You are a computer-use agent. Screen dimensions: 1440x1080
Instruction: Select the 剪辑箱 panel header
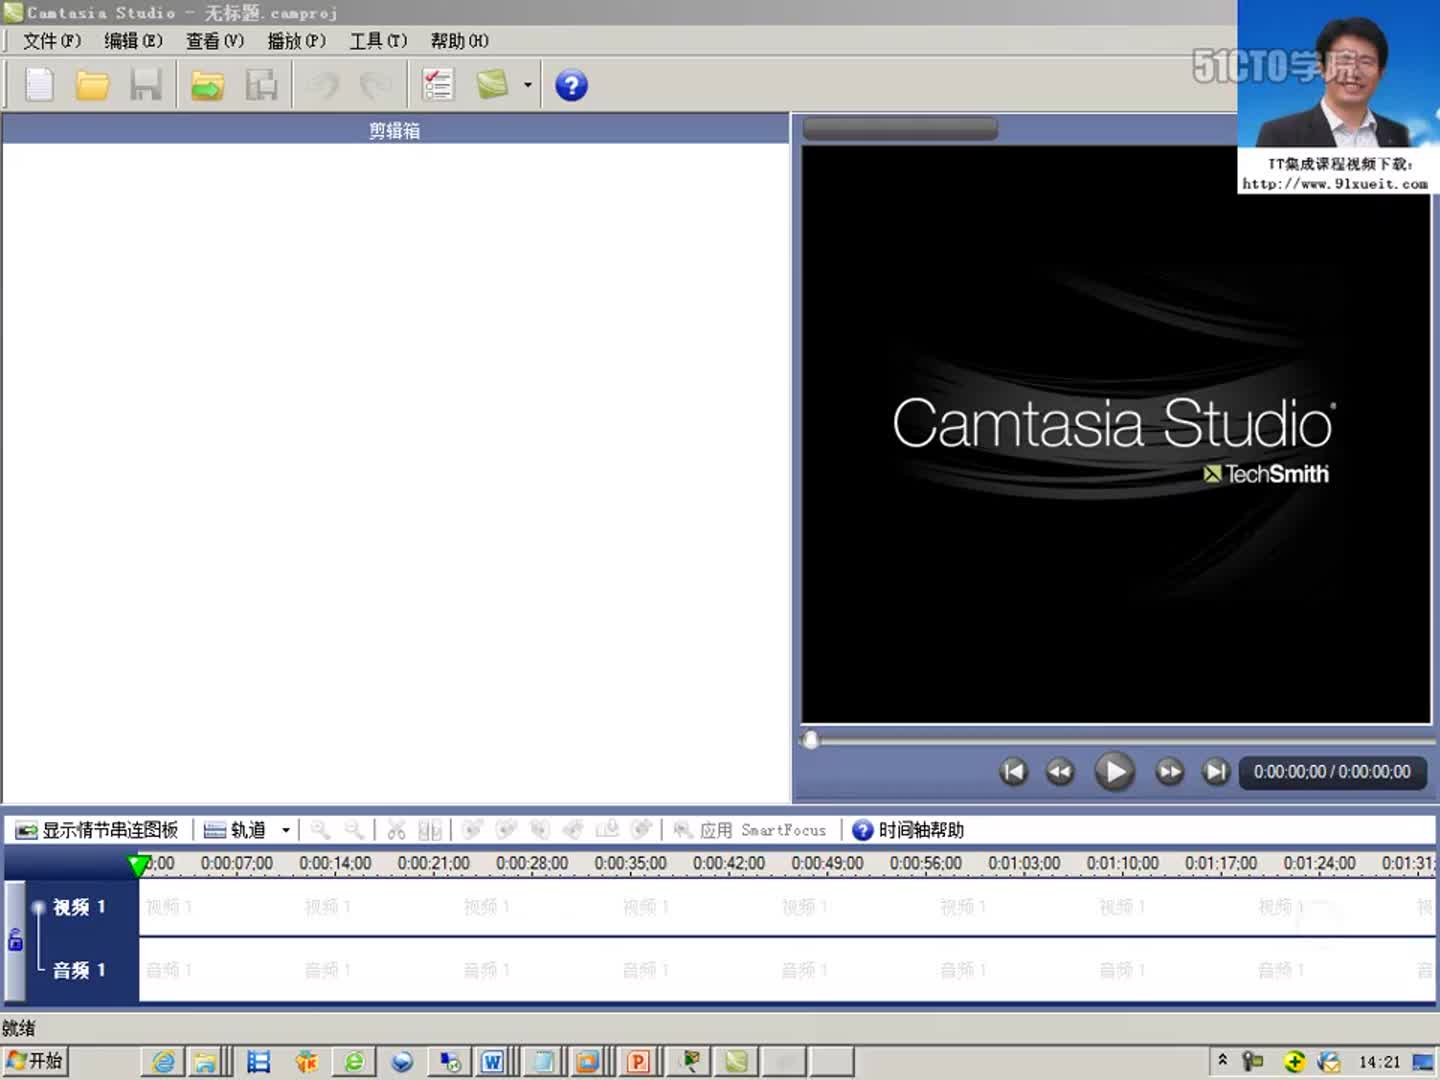coord(395,130)
